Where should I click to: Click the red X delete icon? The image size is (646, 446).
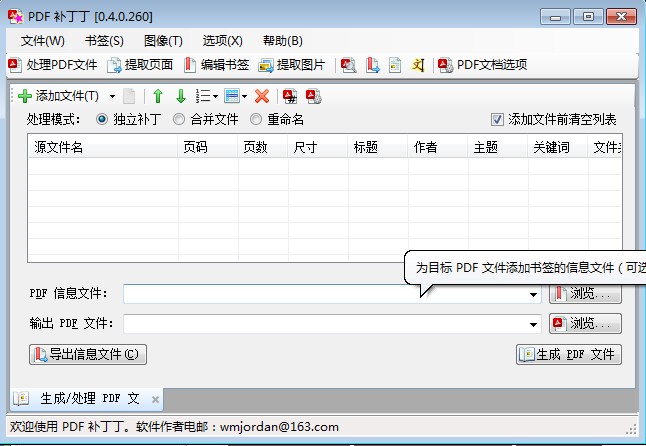[x=262, y=96]
